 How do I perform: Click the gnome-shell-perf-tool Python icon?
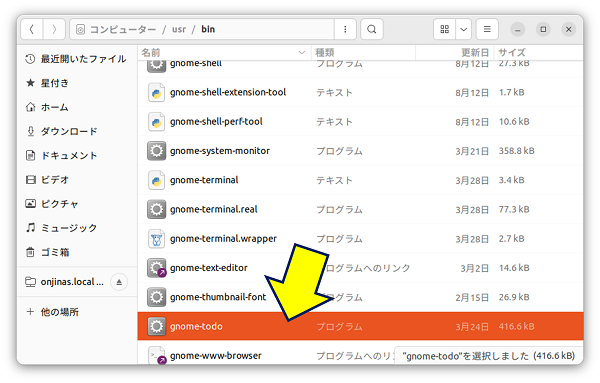(x=156, y=122)
